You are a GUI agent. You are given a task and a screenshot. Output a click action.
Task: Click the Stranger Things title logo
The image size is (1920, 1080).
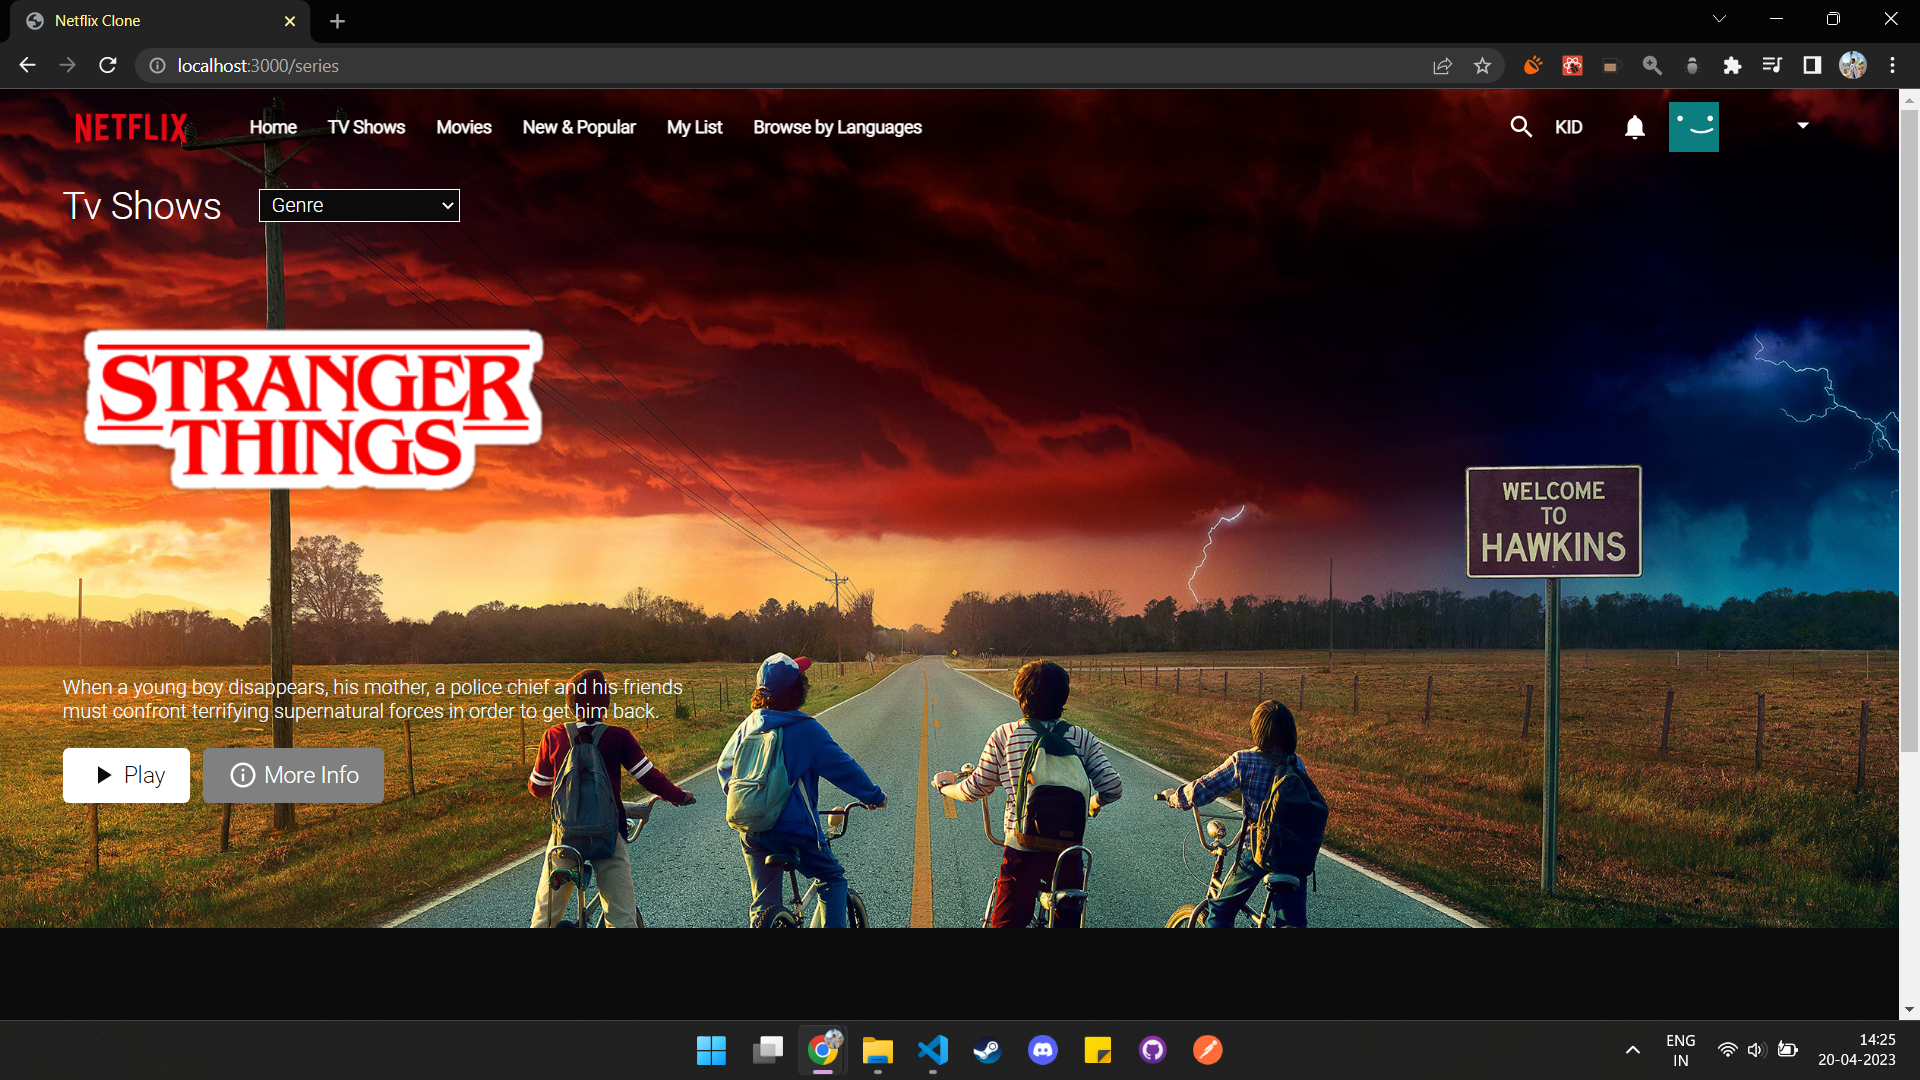pos(314,410)
